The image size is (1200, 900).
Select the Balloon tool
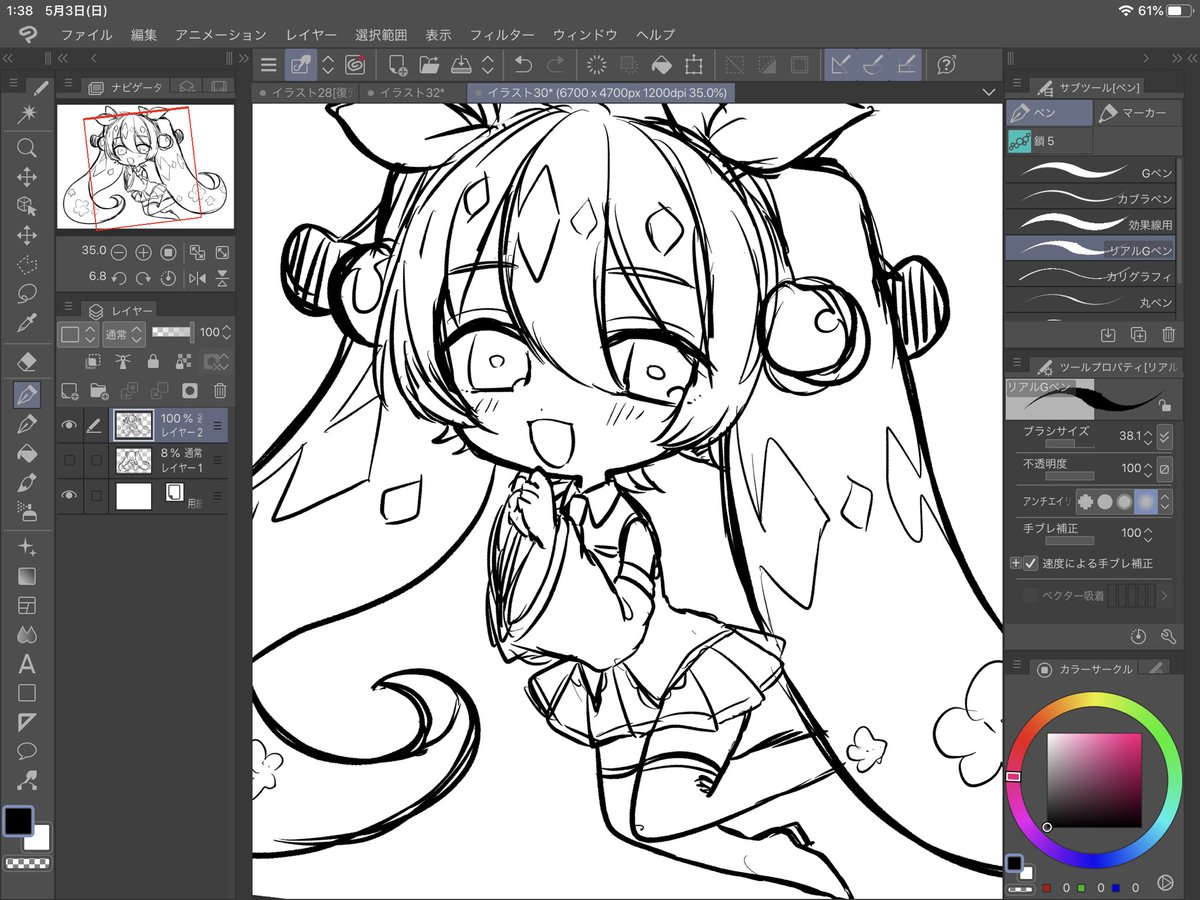pos(27,750)
